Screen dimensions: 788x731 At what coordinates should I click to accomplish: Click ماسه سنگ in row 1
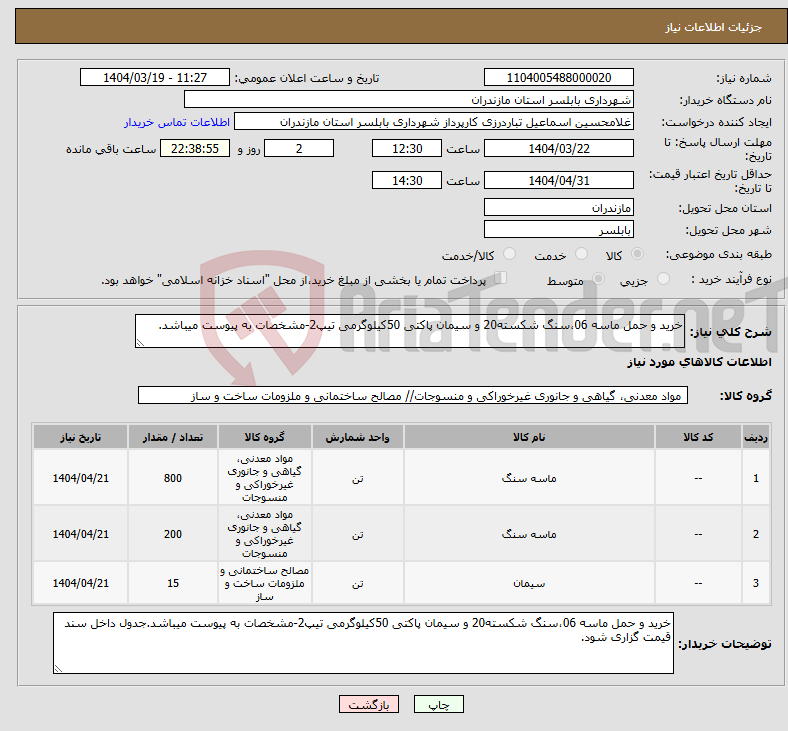pos(529,478)
